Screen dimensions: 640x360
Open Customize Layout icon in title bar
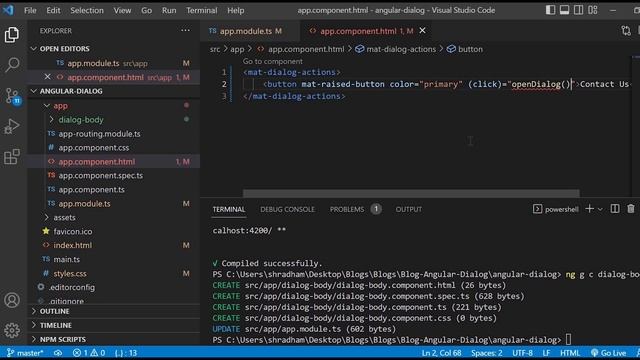(593, 10)
